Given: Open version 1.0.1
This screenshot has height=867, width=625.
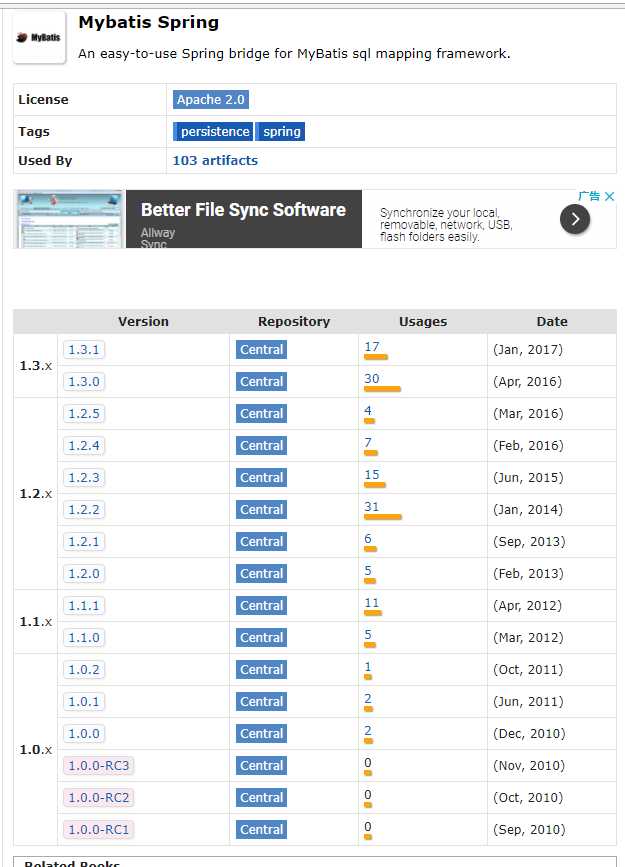Looking at the screenshot, I should pos(84,702).
